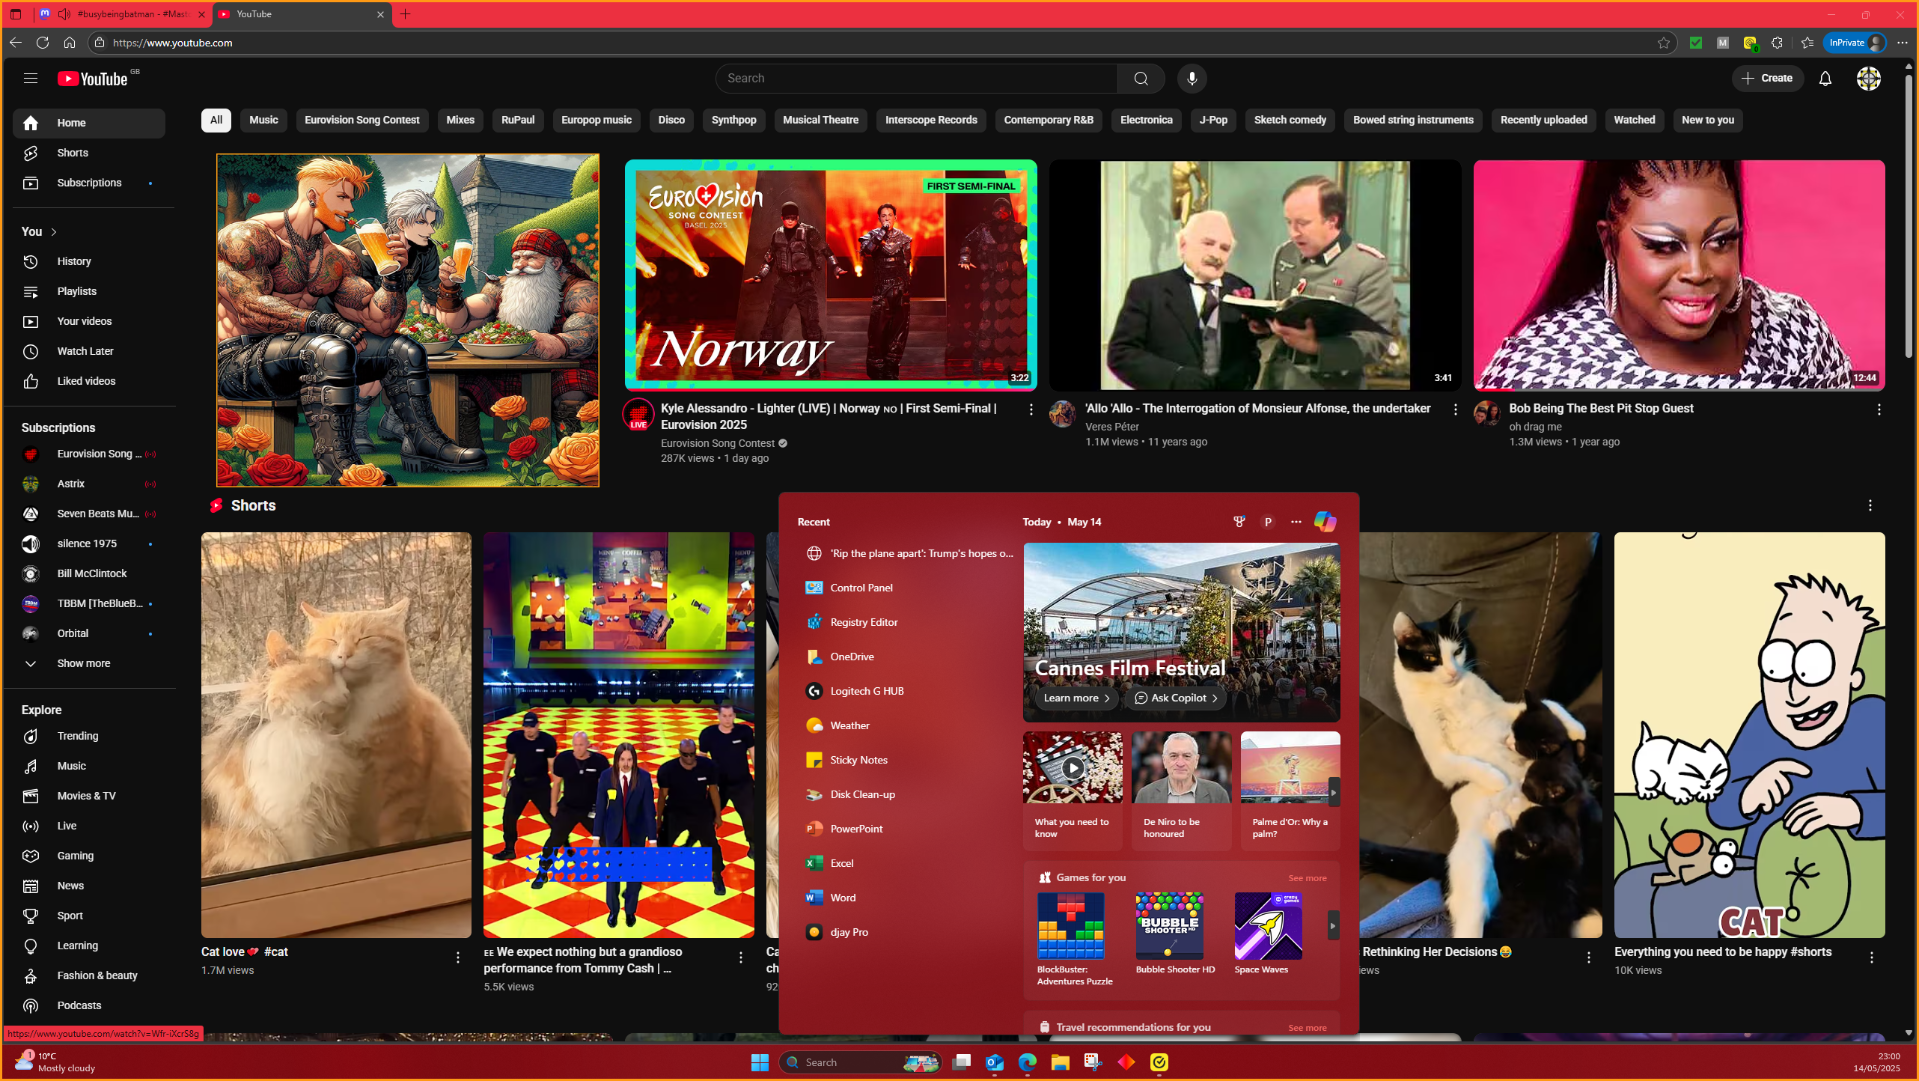Add this page to favourites star

(x=1663, y=42)
